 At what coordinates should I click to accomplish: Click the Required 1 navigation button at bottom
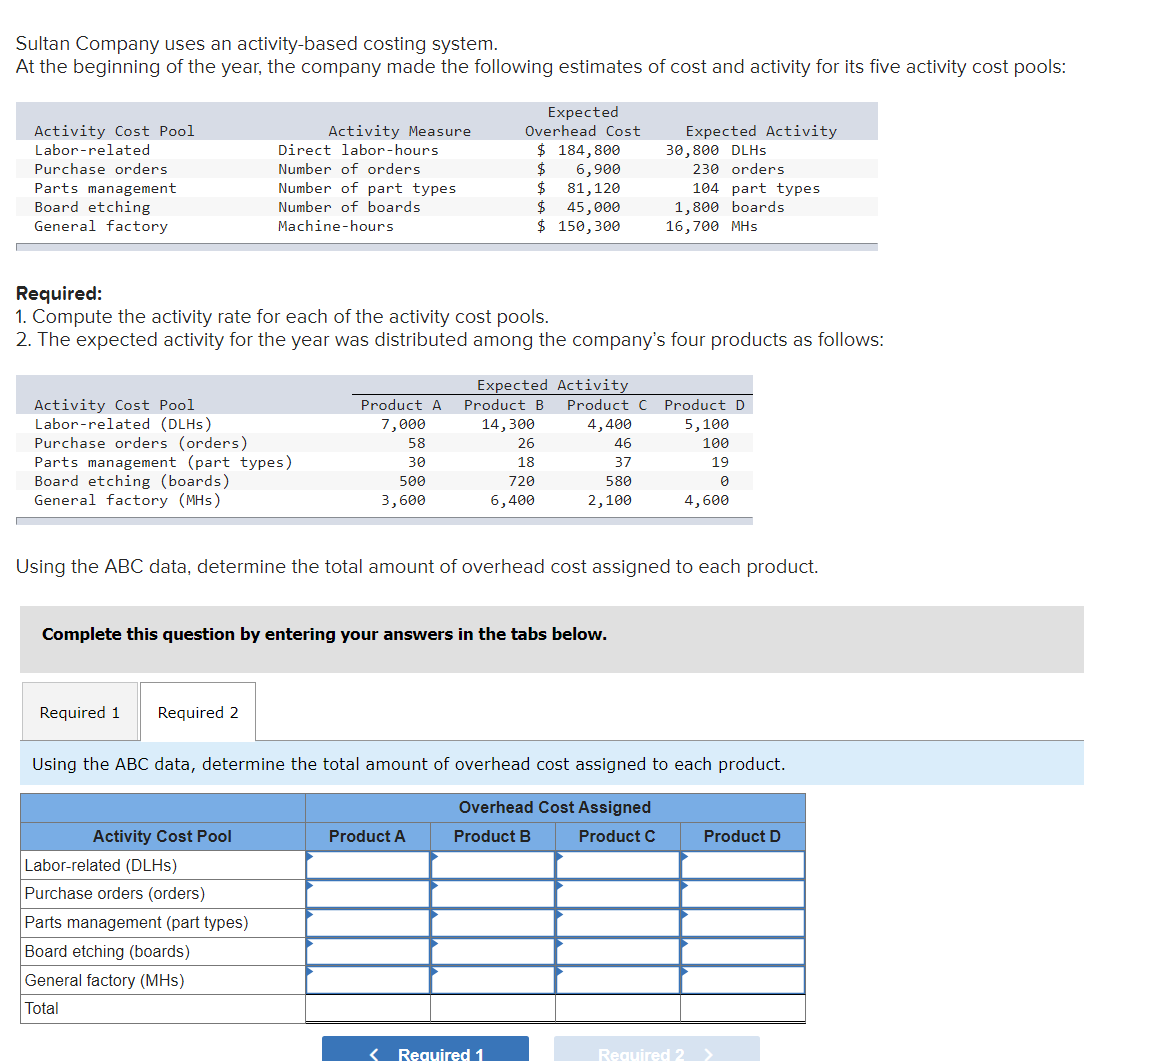tap(425, 1051)
